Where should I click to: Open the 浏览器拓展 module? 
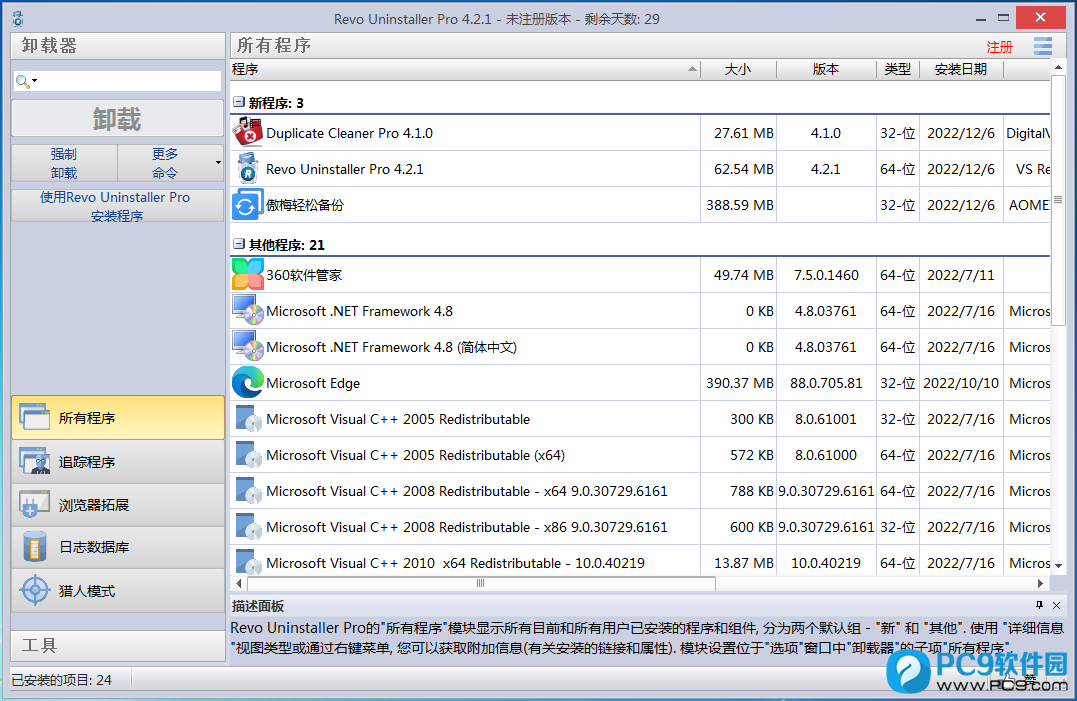[117, 505]
